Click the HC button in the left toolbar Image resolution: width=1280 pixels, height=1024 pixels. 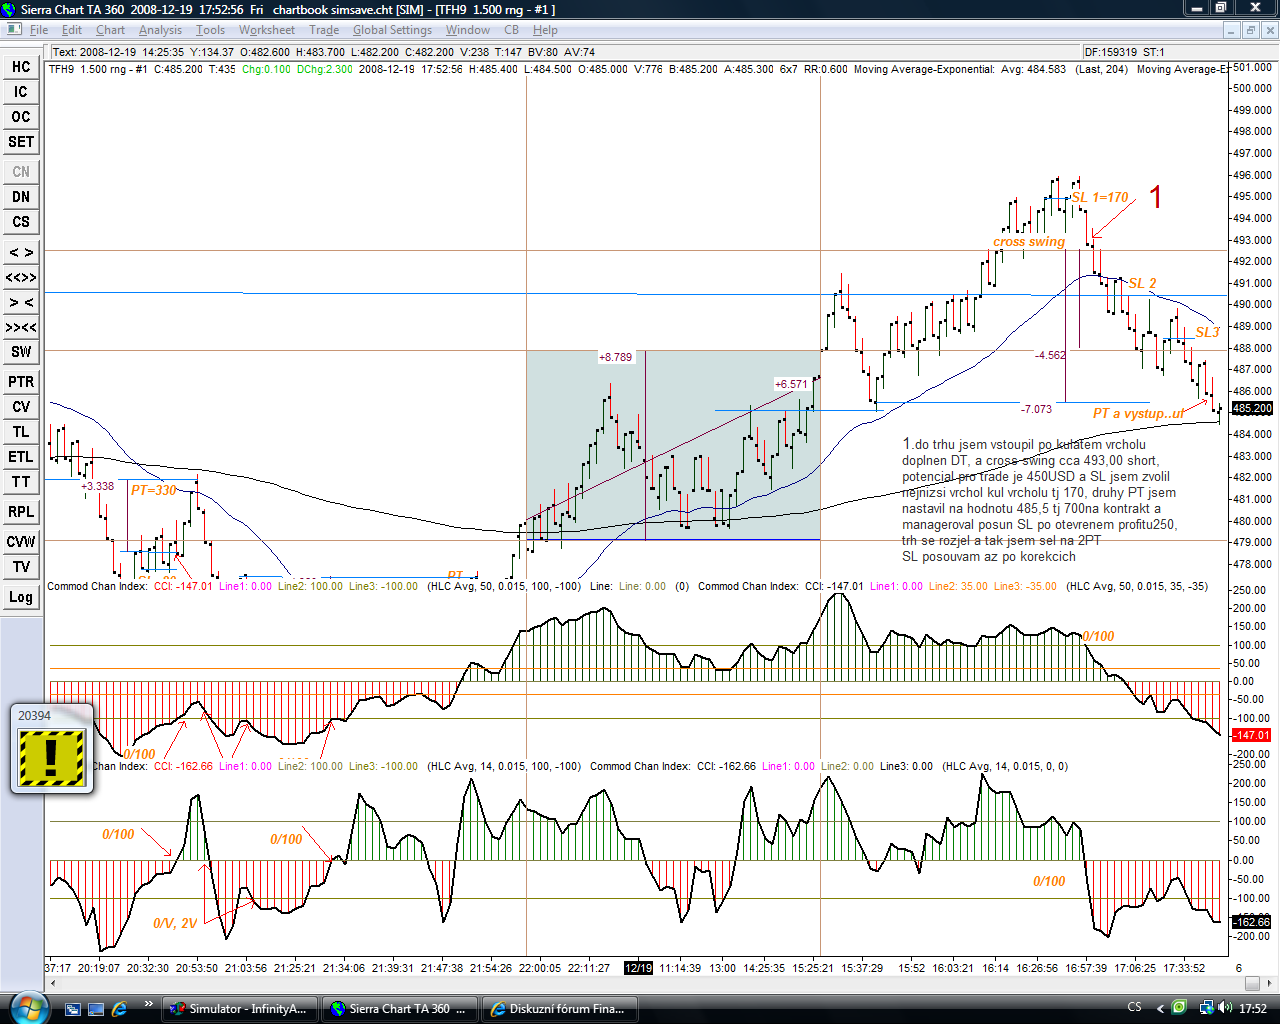[21, 67]
